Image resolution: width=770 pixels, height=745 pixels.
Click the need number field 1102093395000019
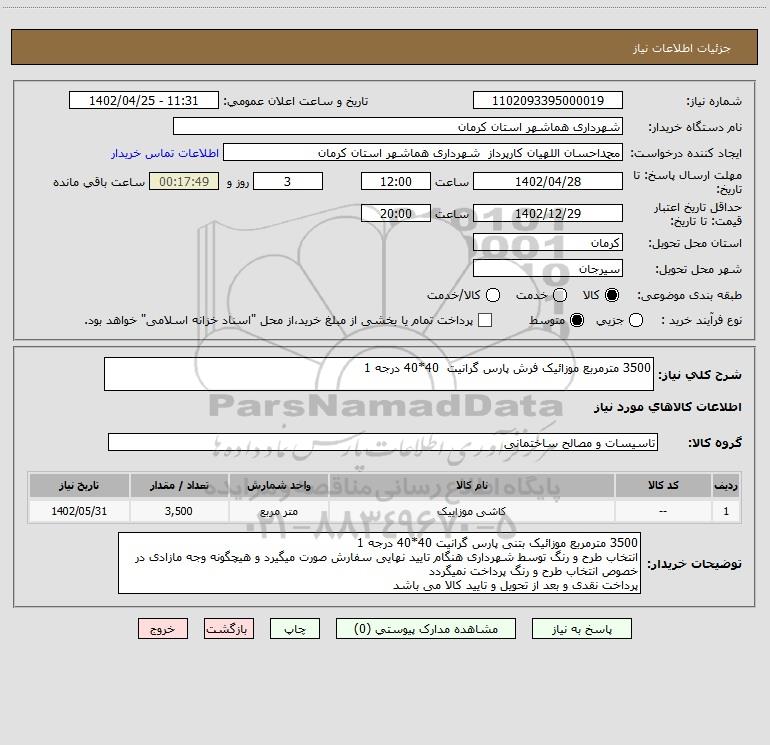tap(548, 101)
